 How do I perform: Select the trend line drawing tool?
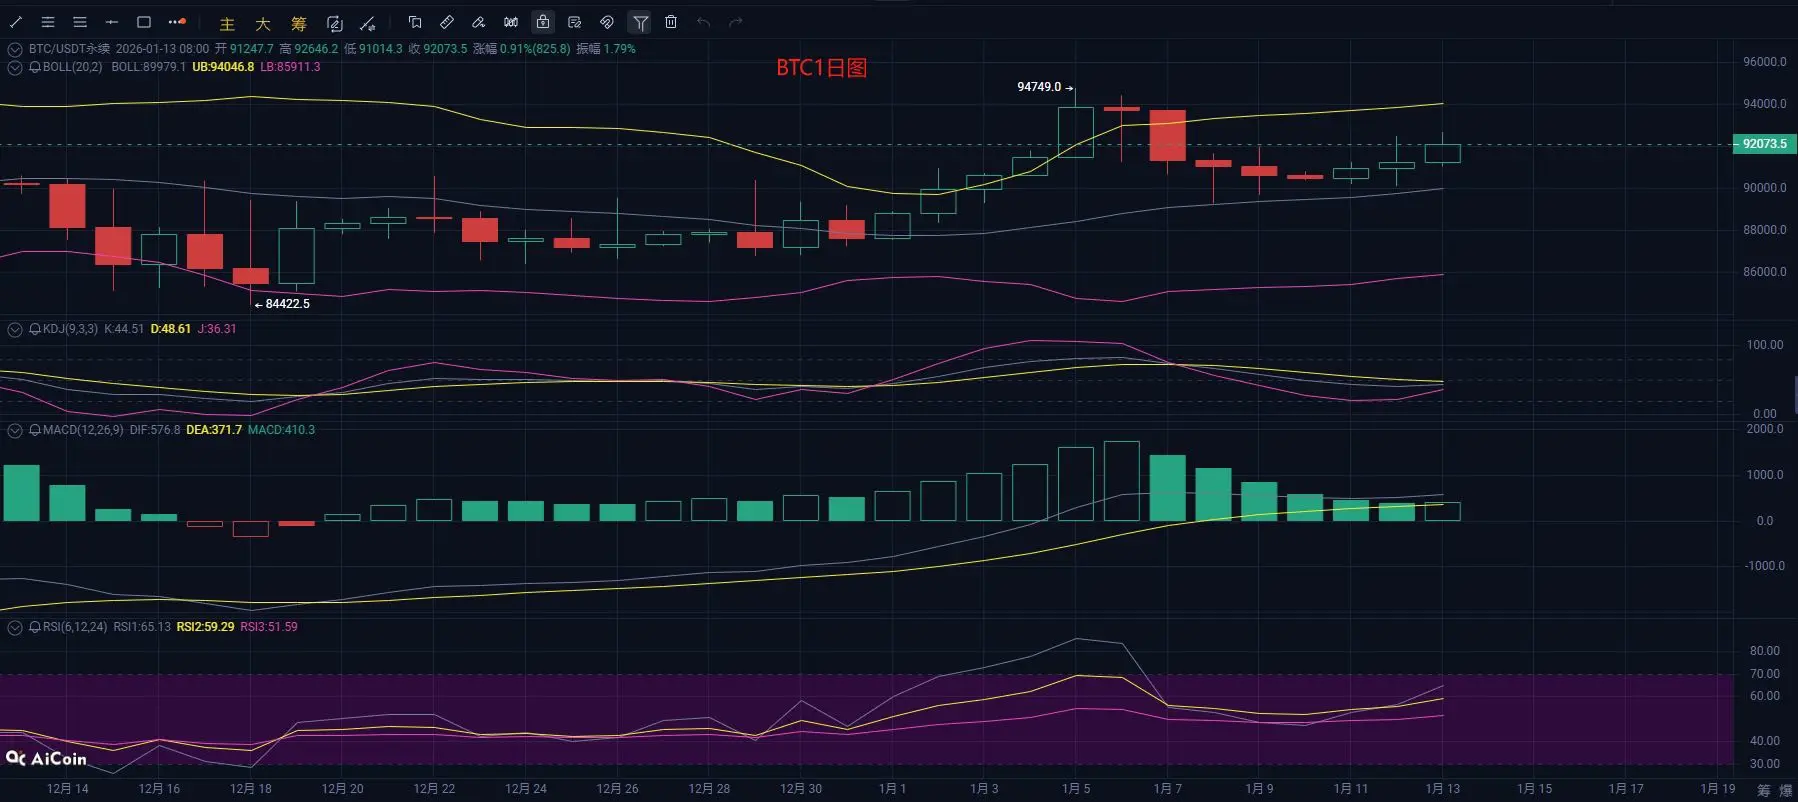pyautogui.click(x=16, y=22)
